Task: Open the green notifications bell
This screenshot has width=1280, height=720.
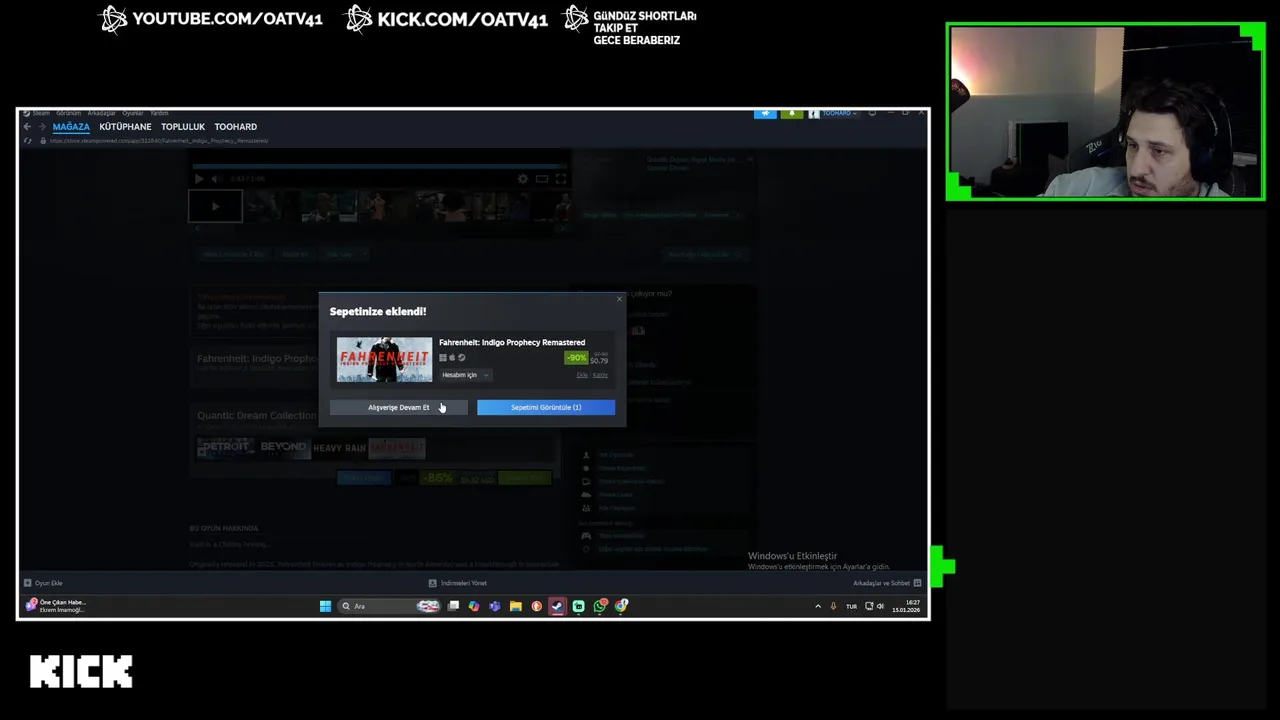Action: [x=791, y=113]
